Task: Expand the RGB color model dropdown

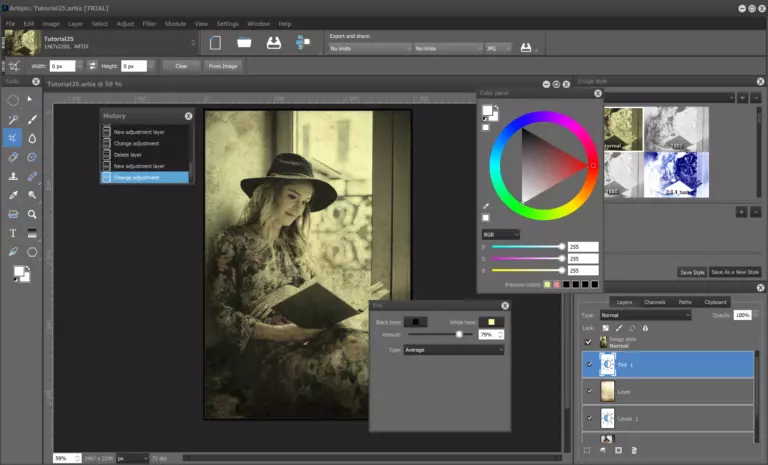Action: pyautogui.click(x=500, y=234)
